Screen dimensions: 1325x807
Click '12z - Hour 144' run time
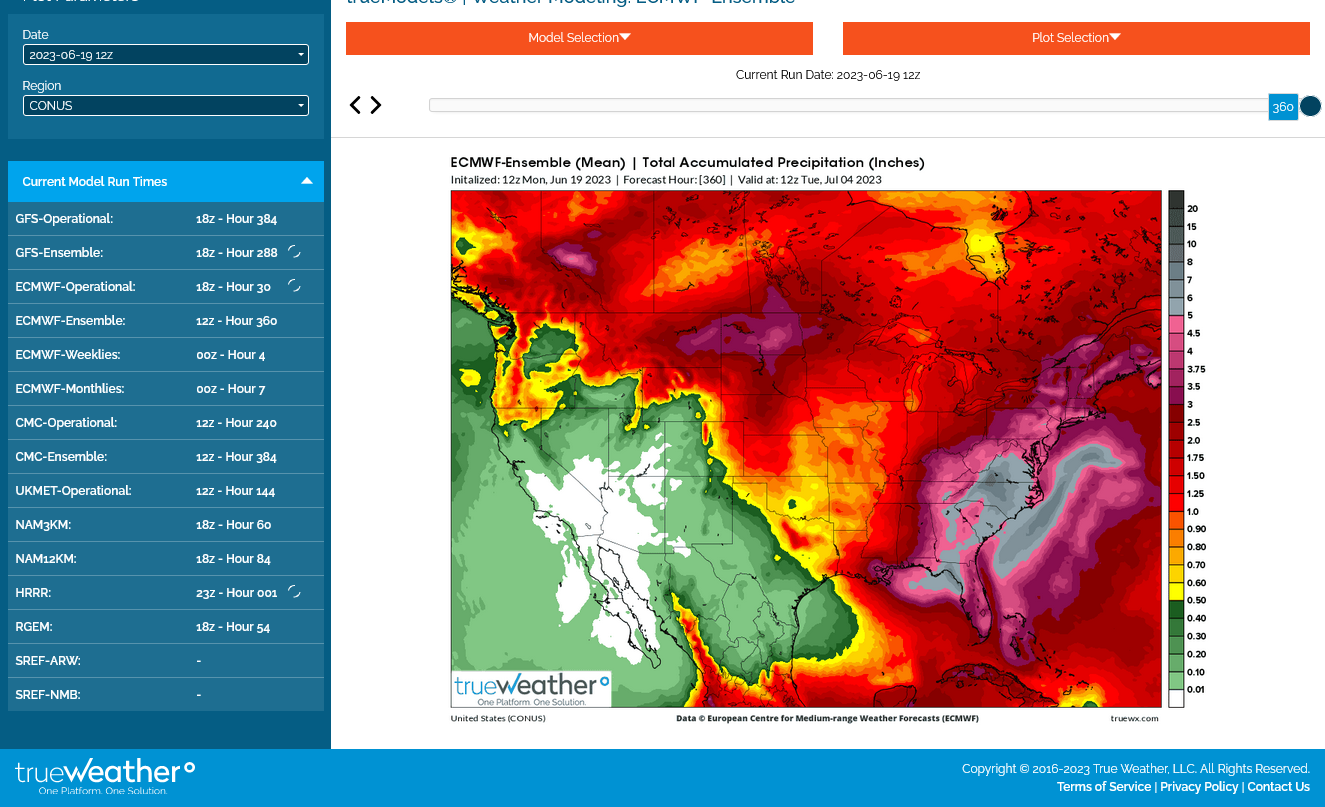(x=236, y=491)
